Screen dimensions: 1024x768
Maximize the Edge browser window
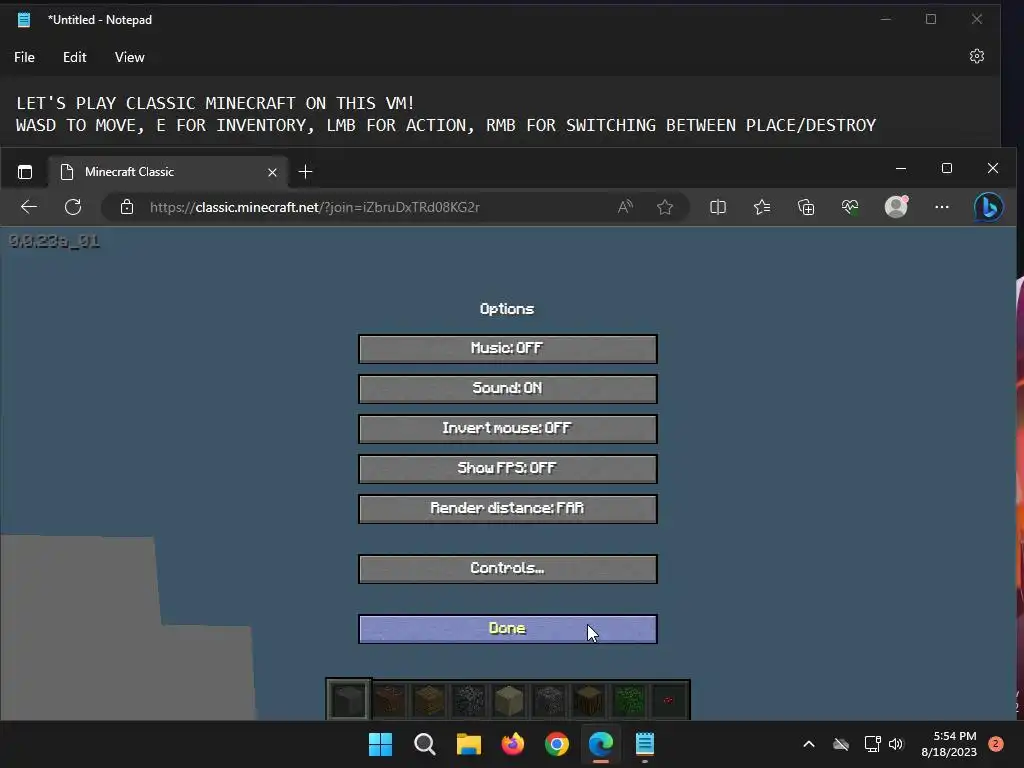click(x=947, y=168)
